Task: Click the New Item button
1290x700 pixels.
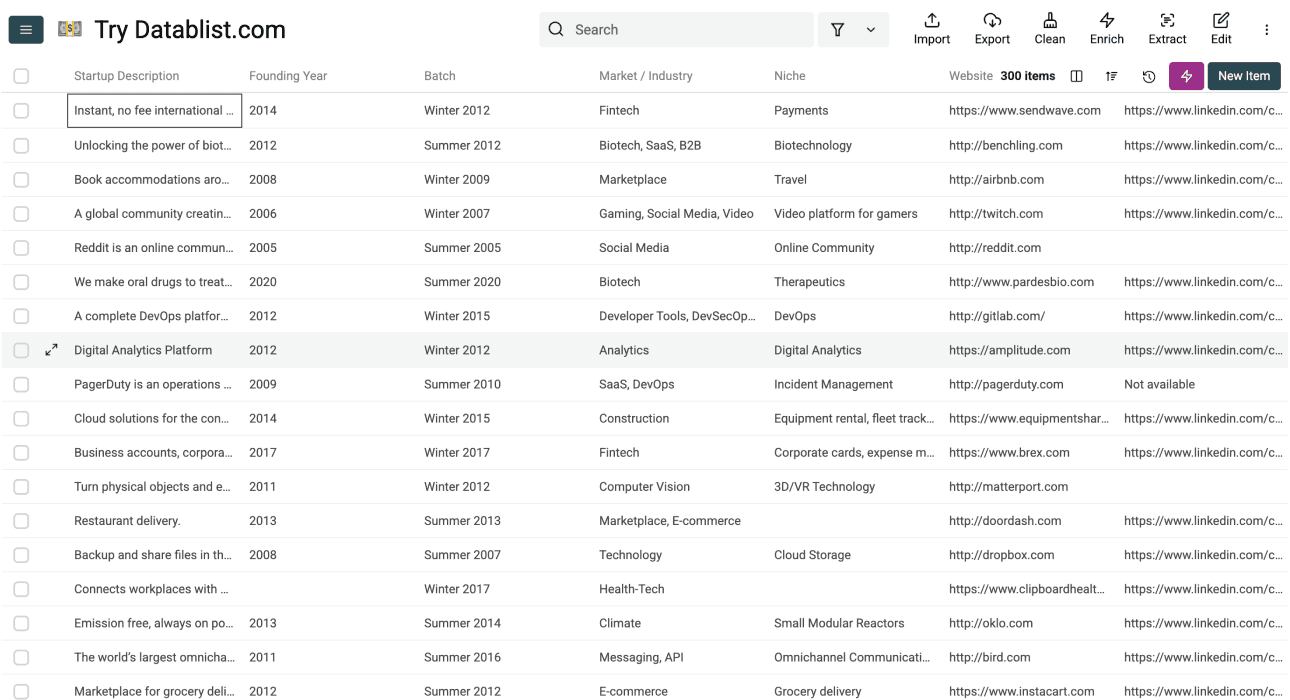Action: pyautogui.click(x=1243, y=76)
